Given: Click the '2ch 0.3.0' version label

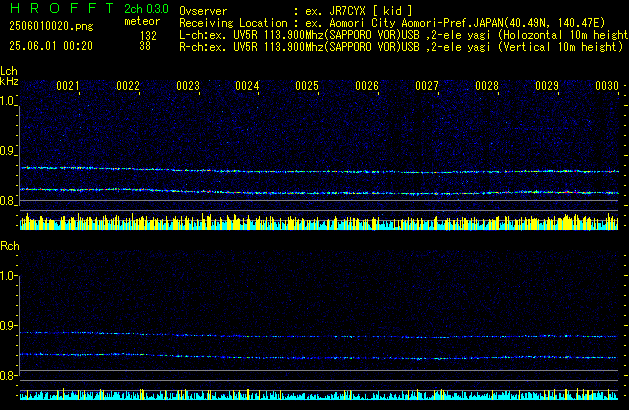Looking at the screenshot, I should point(146,9).
